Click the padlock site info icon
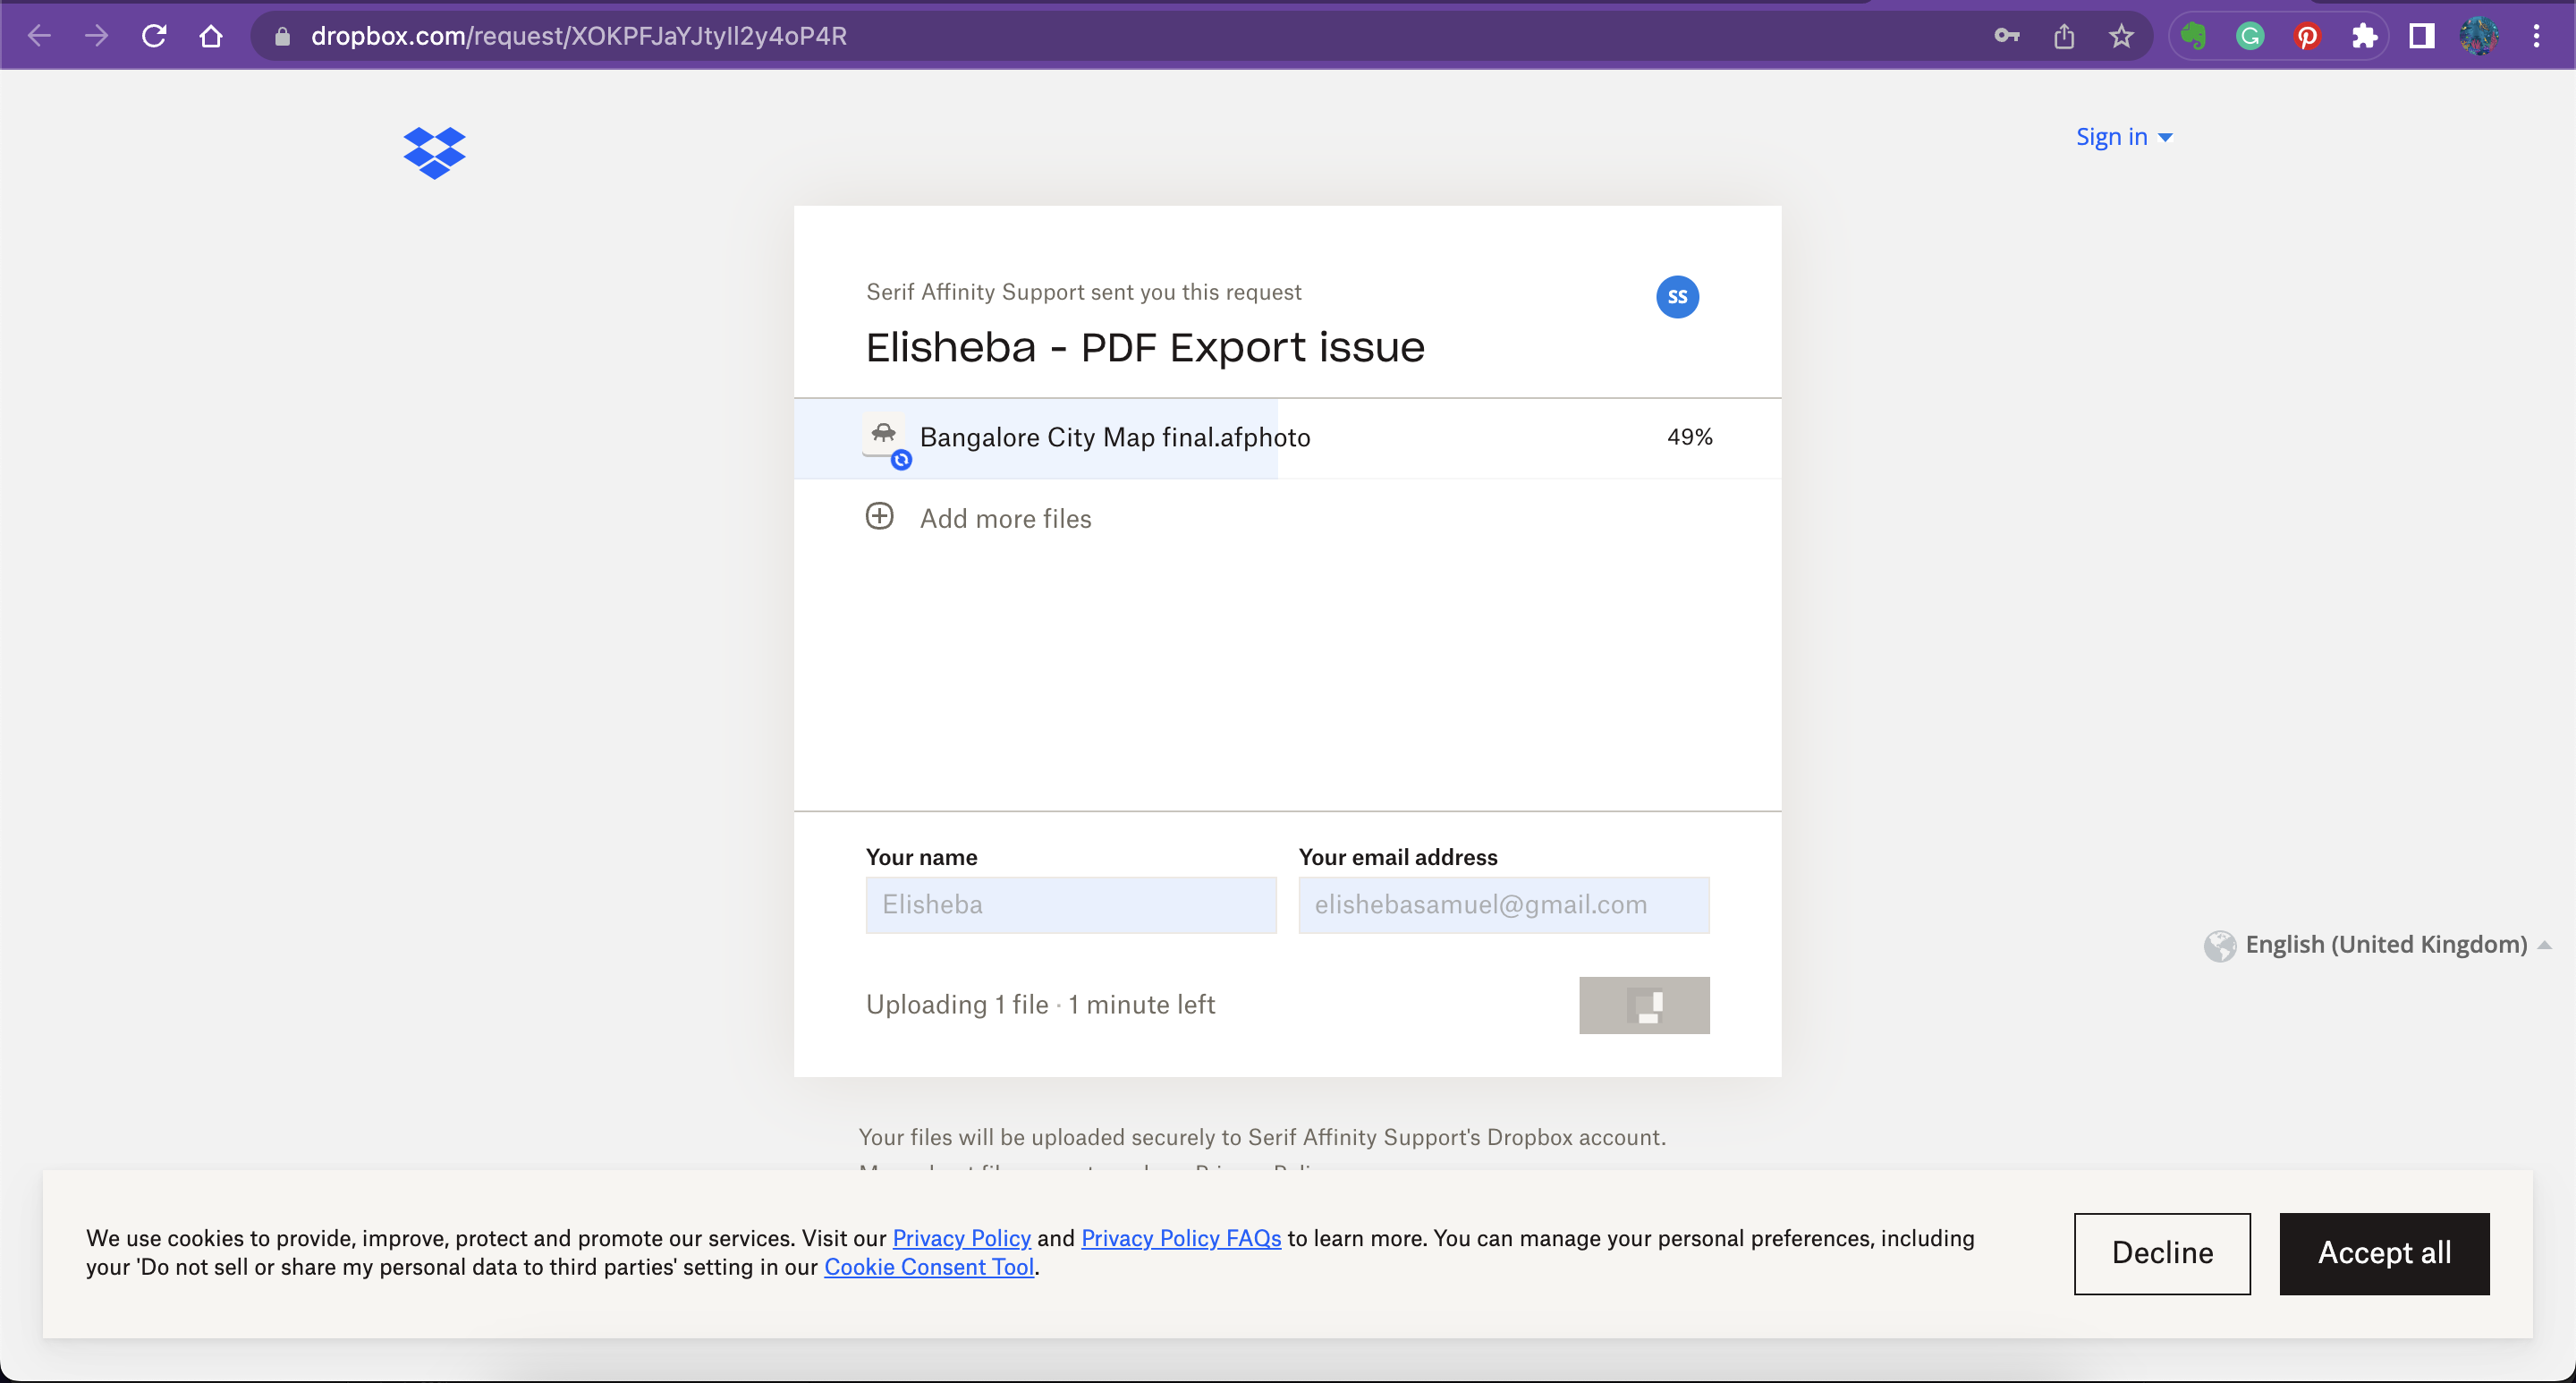 click(x=282, y=36)
